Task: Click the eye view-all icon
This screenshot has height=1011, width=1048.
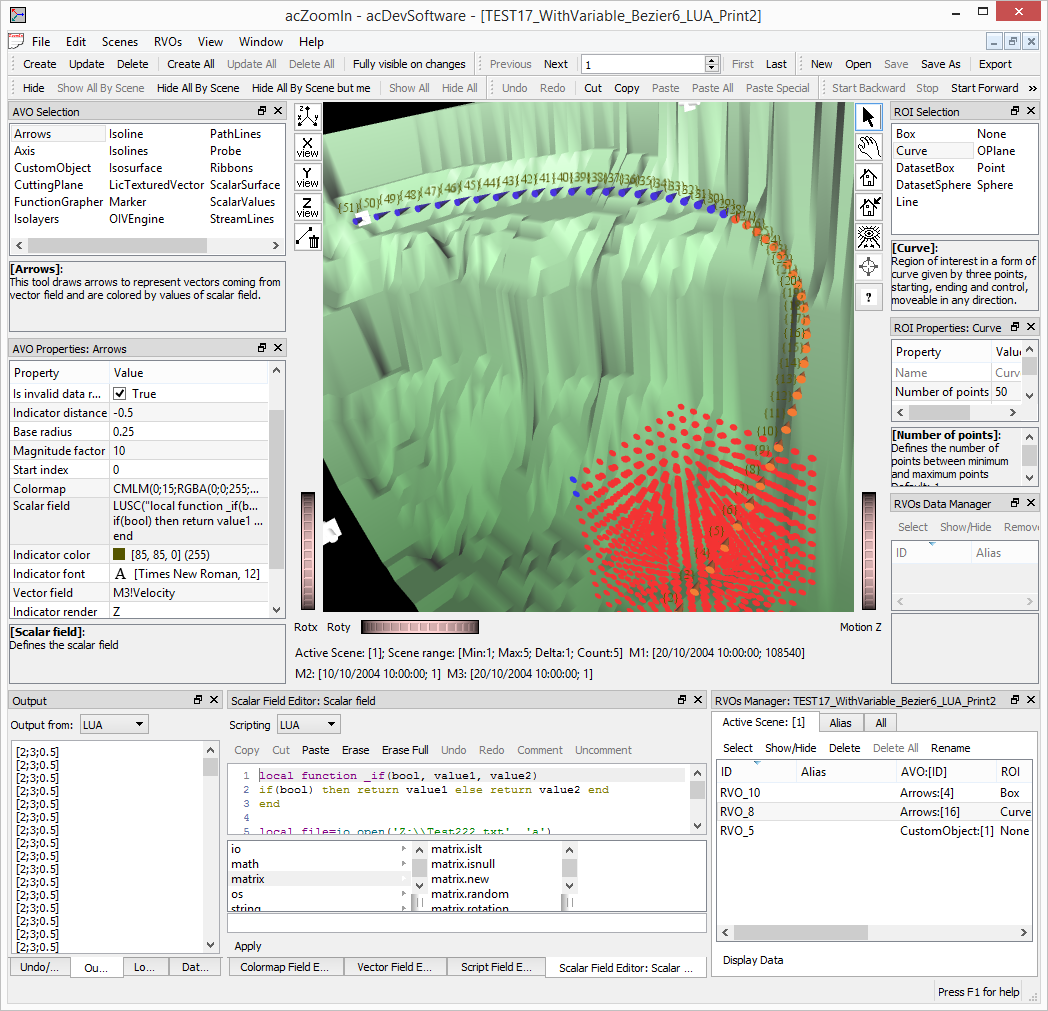Action: pyautogui.click(x=869, y=236)
